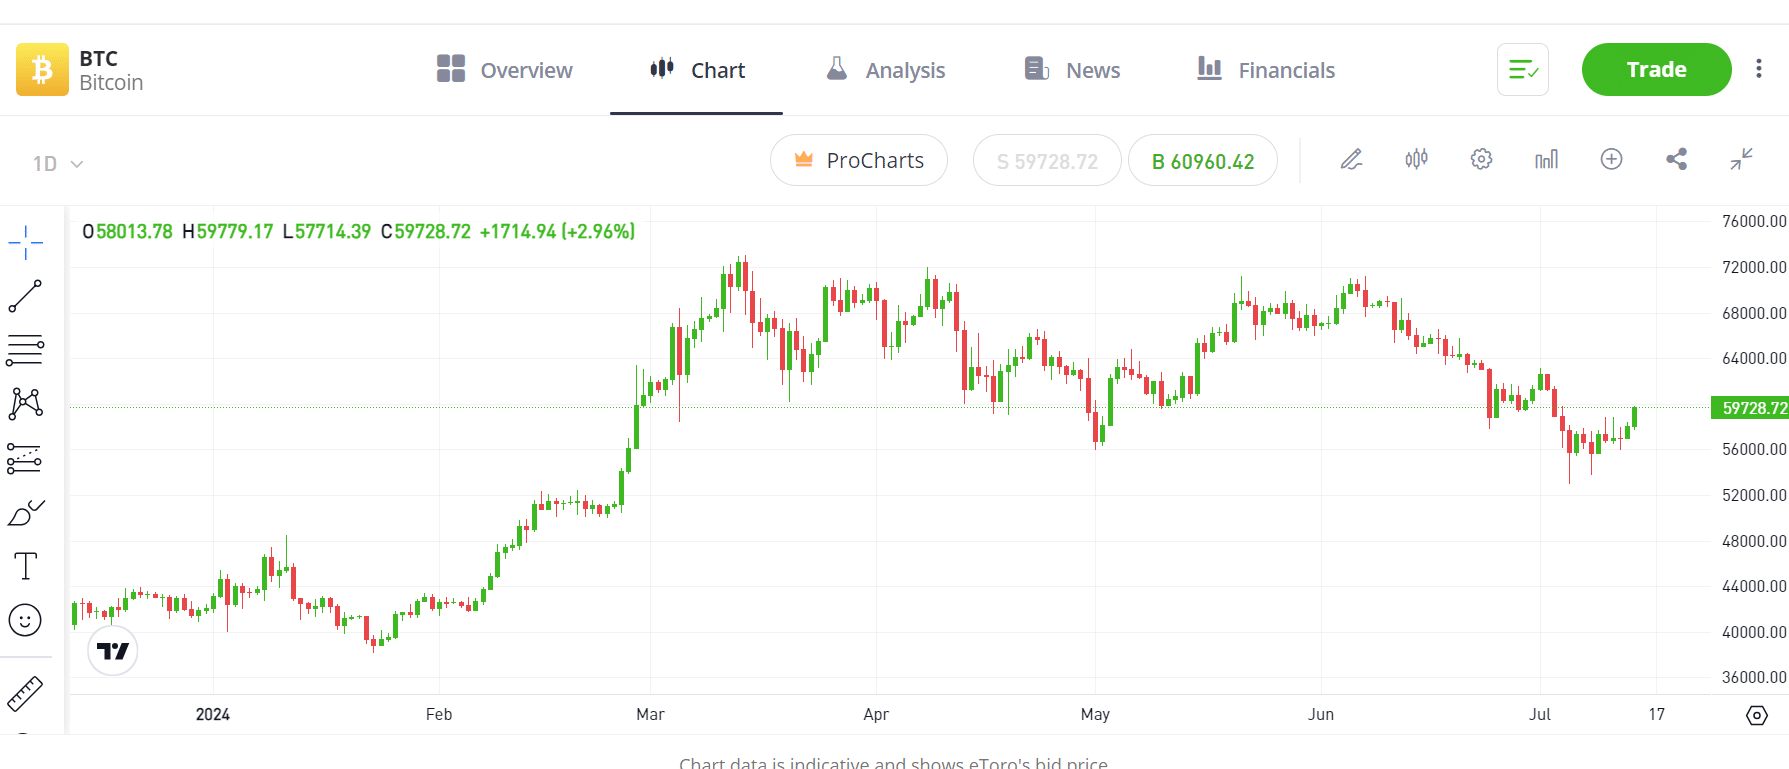Viewport: 1789px width, 769px height.
Task: Open the 1D timeframe dropdown
Action: pos(55,163)
